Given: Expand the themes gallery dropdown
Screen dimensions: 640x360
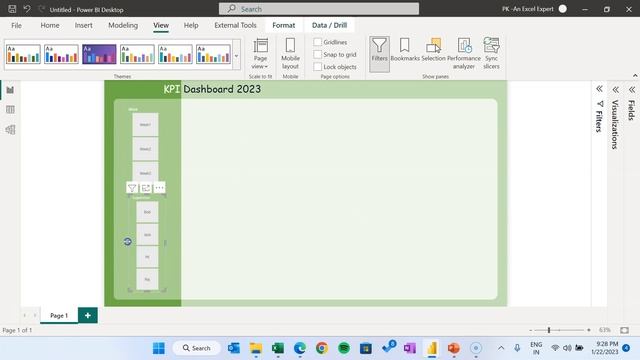Looking at the screenshot, I should 236,55.
